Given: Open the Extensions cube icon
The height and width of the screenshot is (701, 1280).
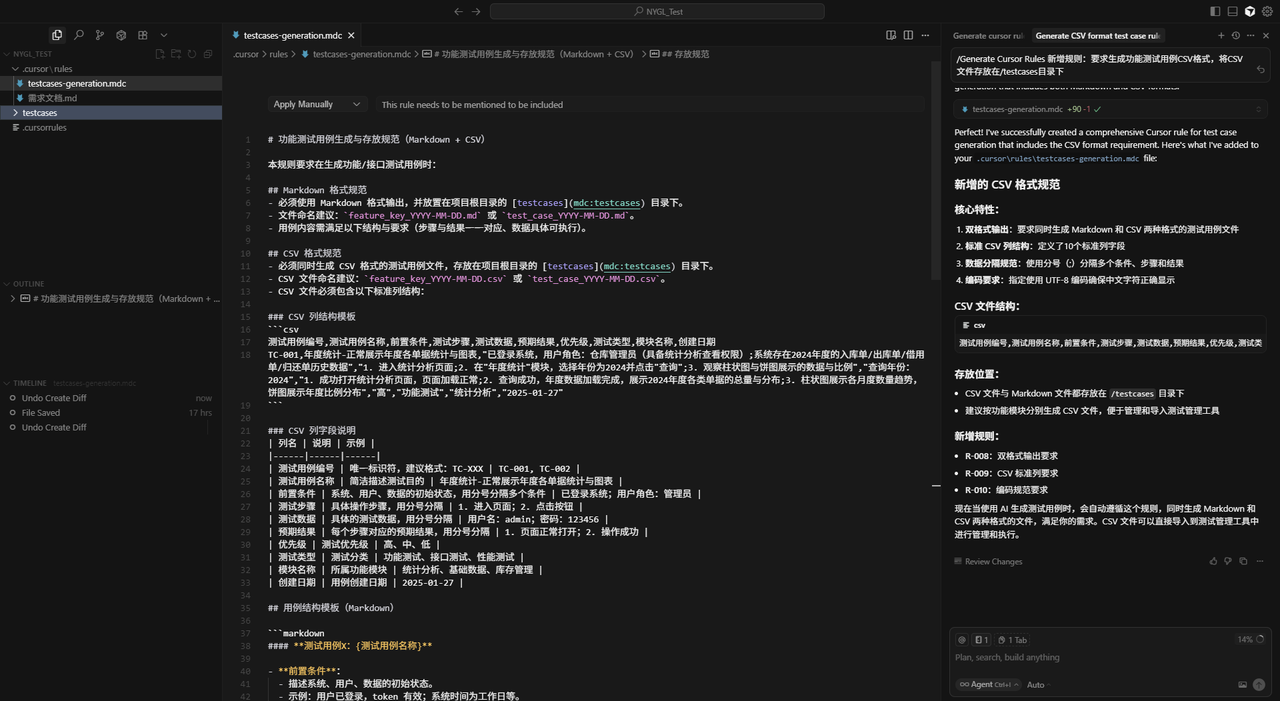Looking at the screenshot, I should click(x=121, y=35).
